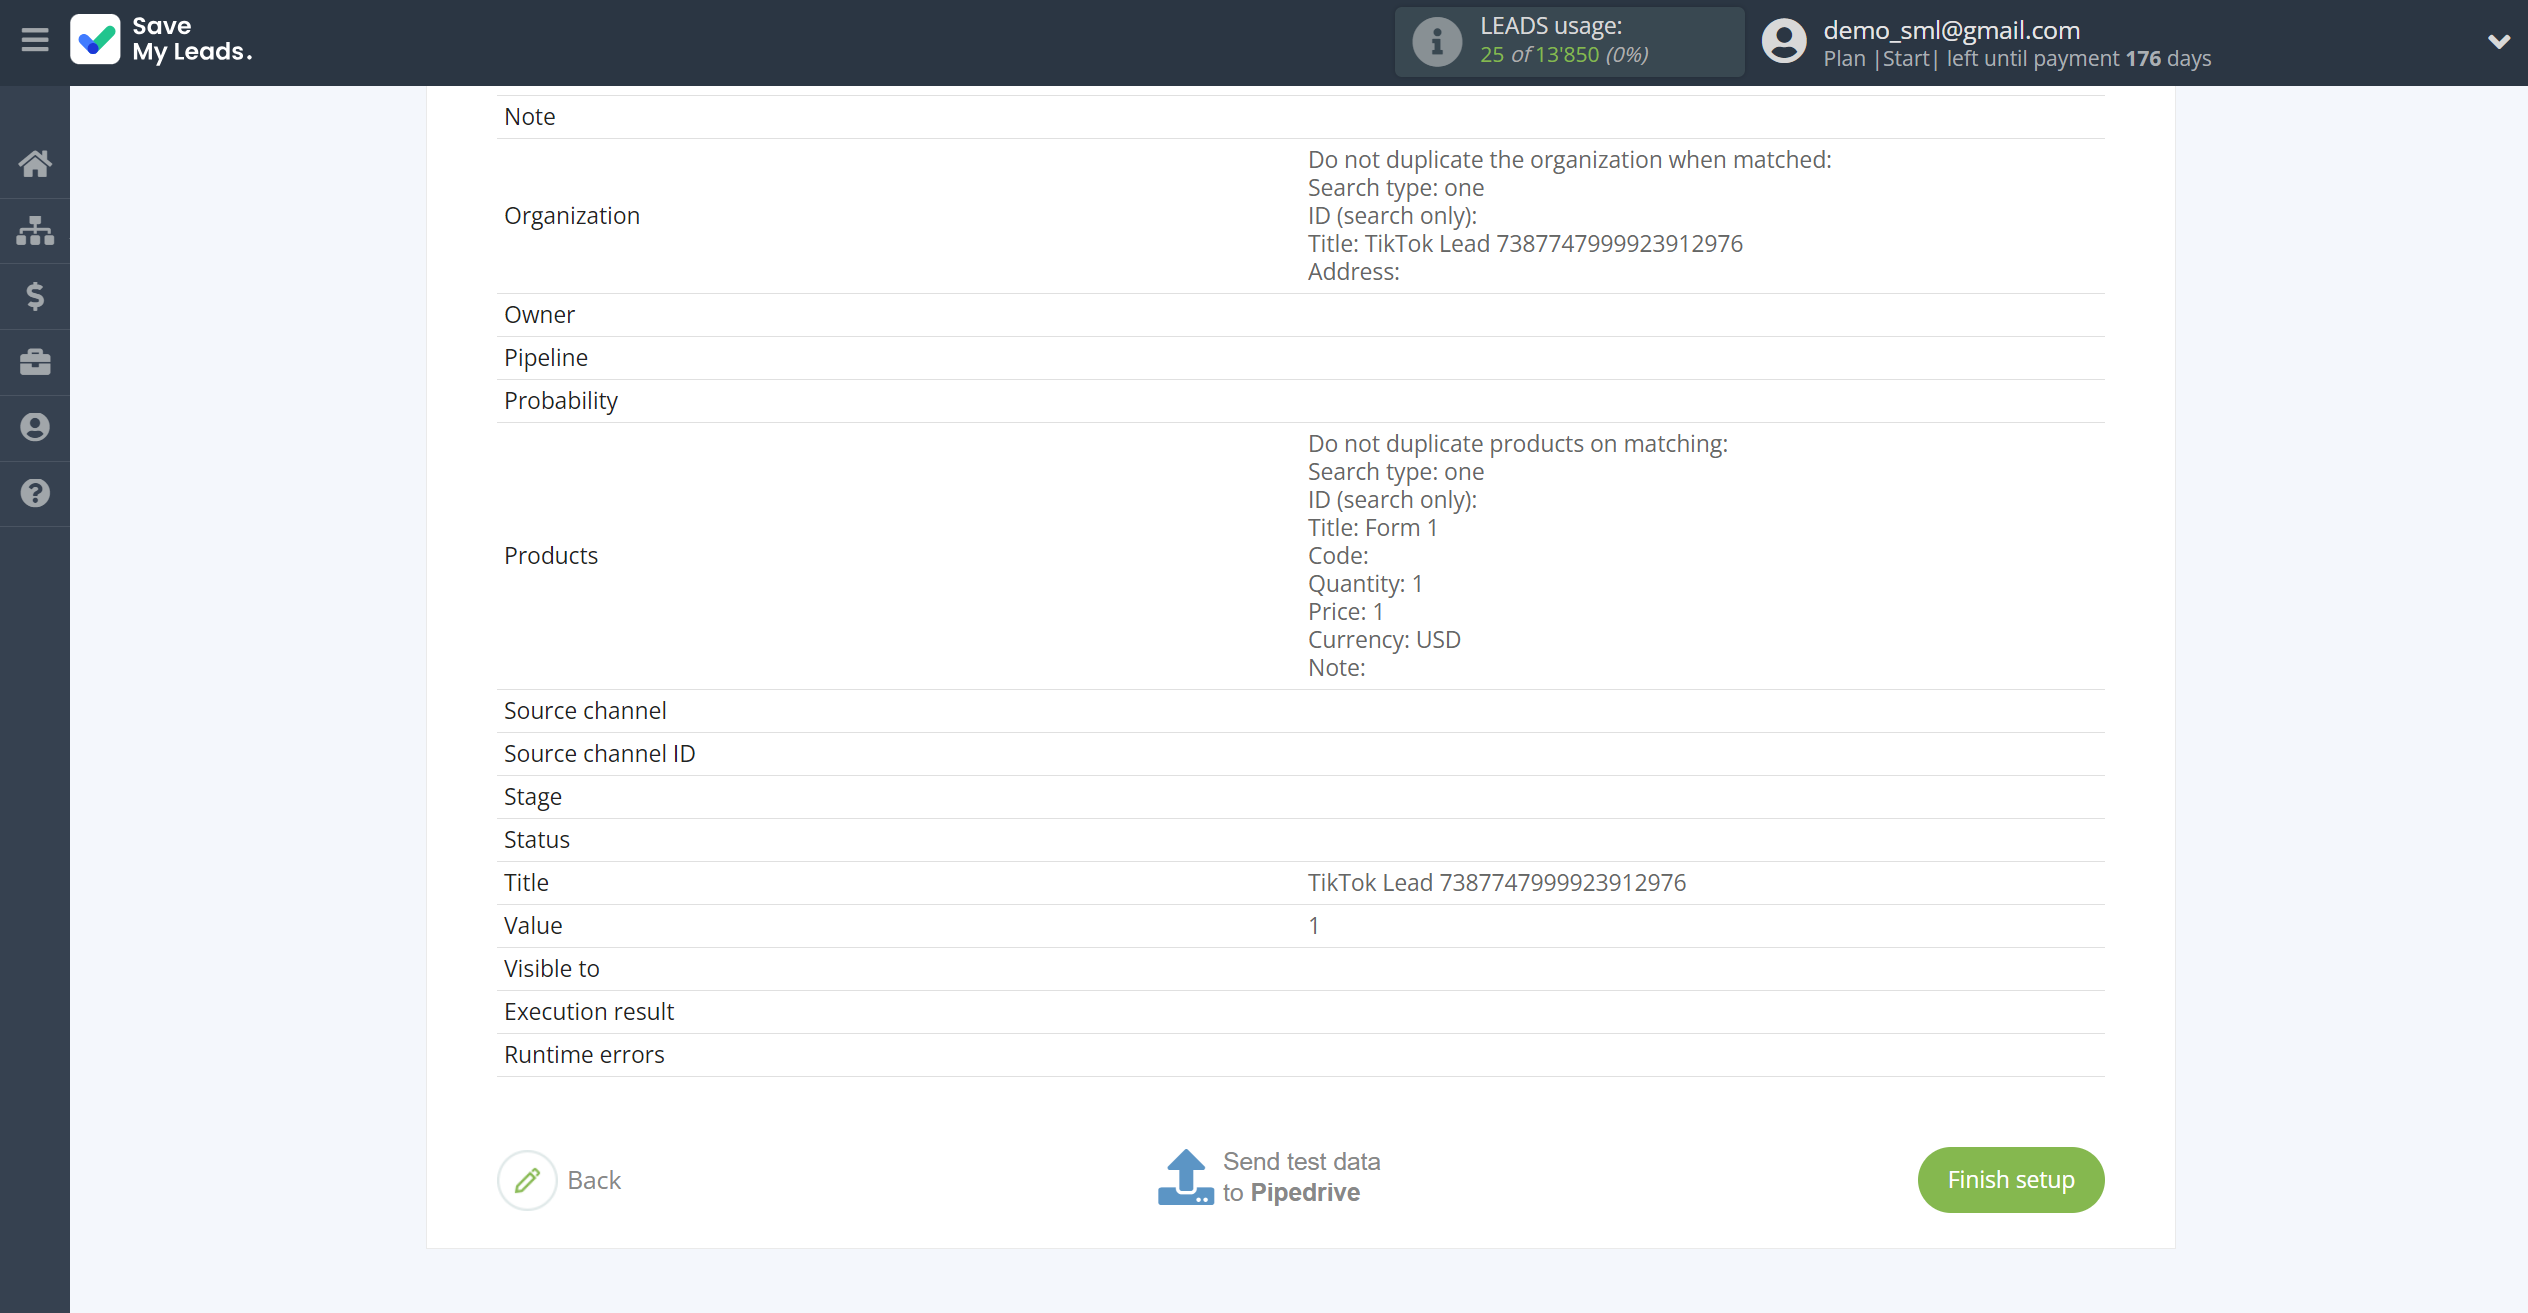Click the Finish setup button
The image size is (2528, 1313).
coord(2011,1180)
